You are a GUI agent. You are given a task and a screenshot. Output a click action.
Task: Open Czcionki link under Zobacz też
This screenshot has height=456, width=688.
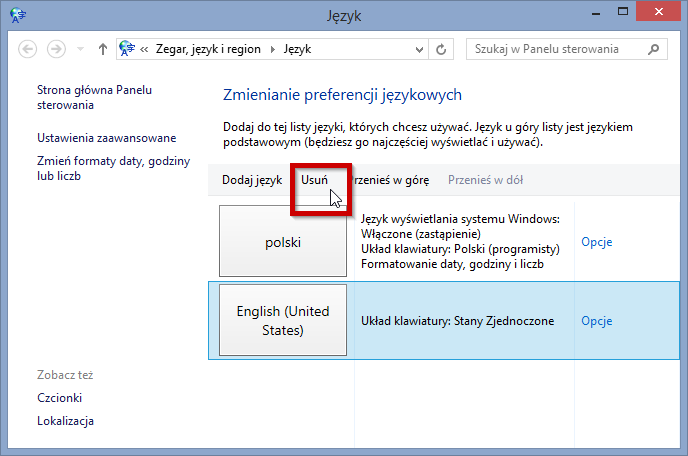click(x=59, y=398)
